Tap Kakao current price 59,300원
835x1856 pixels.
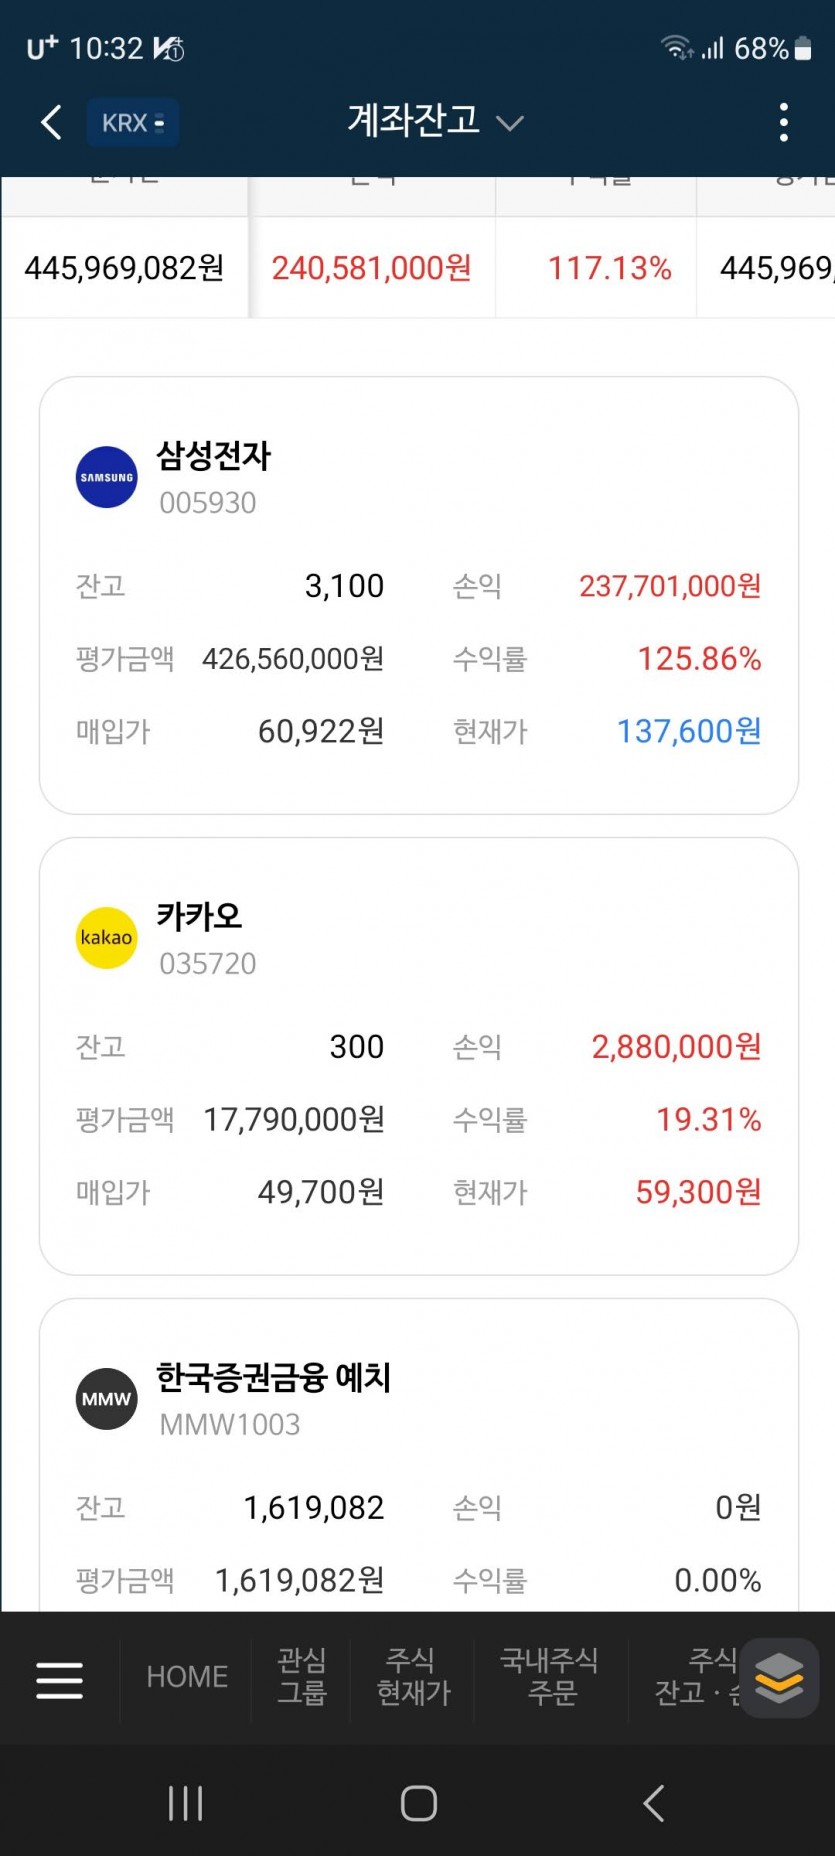pos(698,1192)
